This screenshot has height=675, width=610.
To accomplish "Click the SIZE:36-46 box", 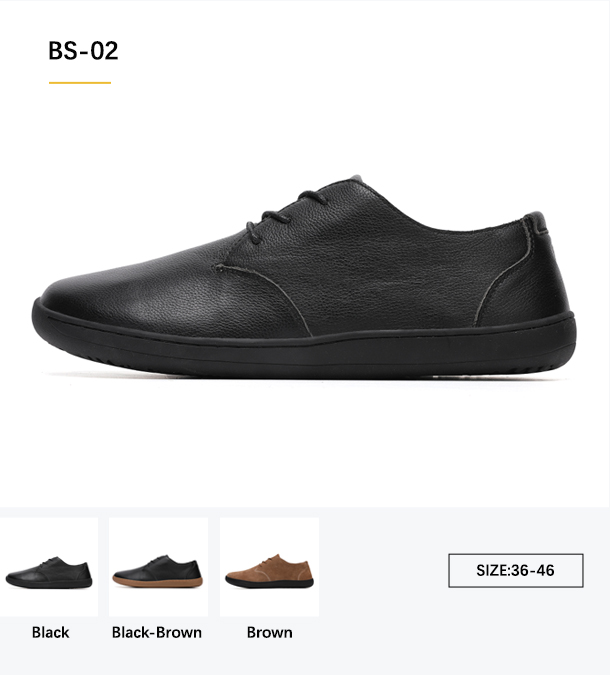I will (x=516, y=570).
